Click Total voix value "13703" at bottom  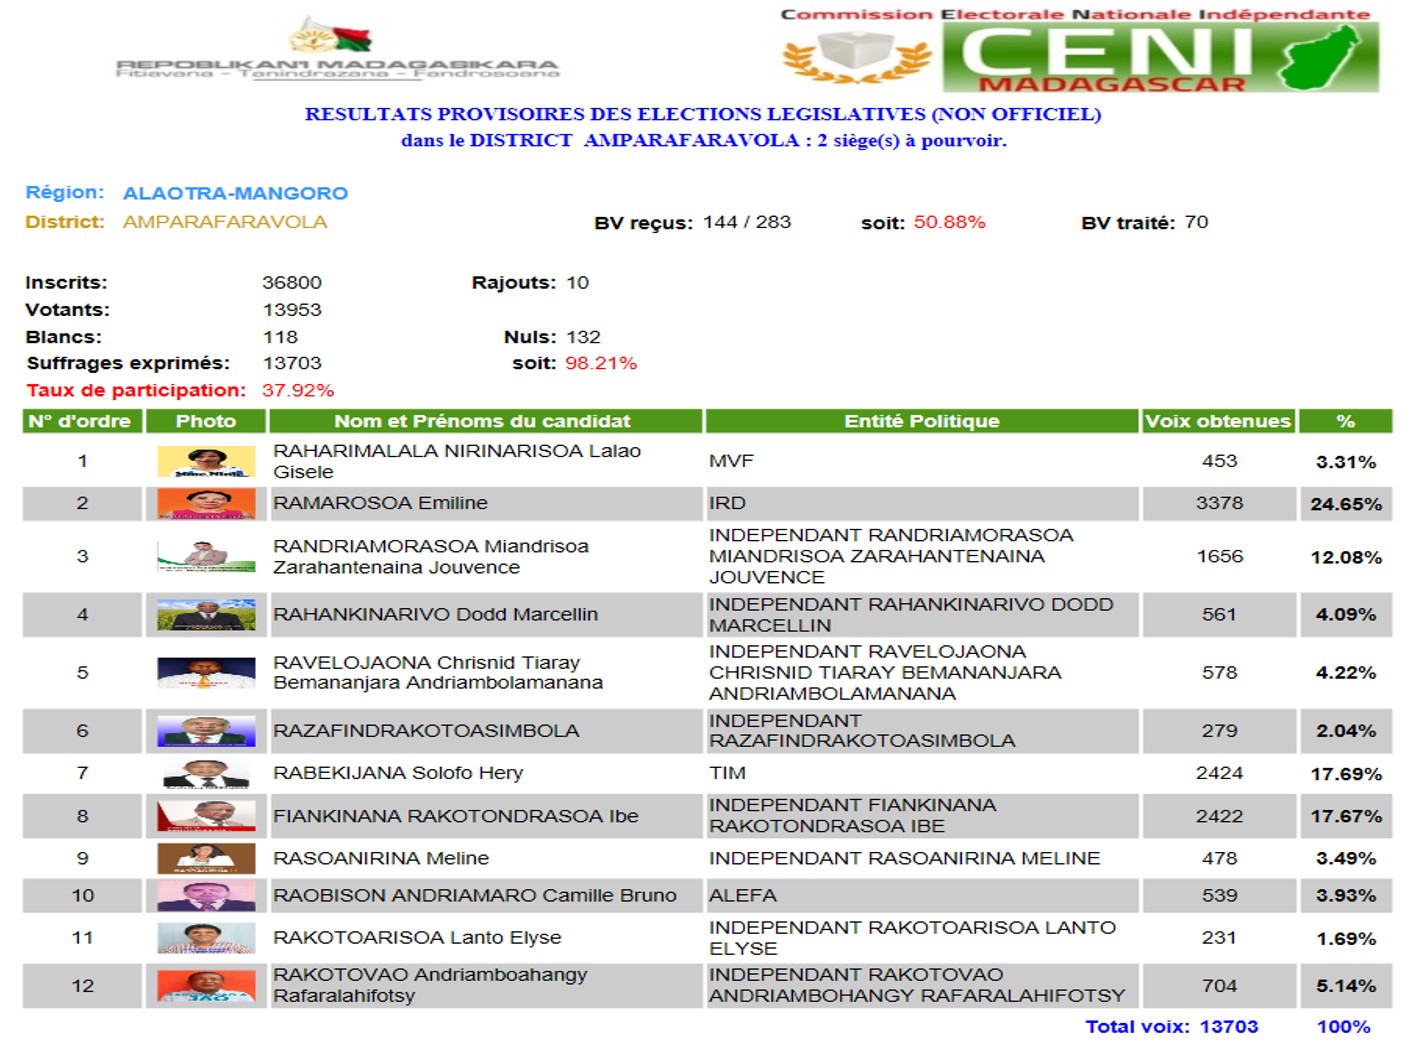pyautogui.click(x=1229, y=1027)
